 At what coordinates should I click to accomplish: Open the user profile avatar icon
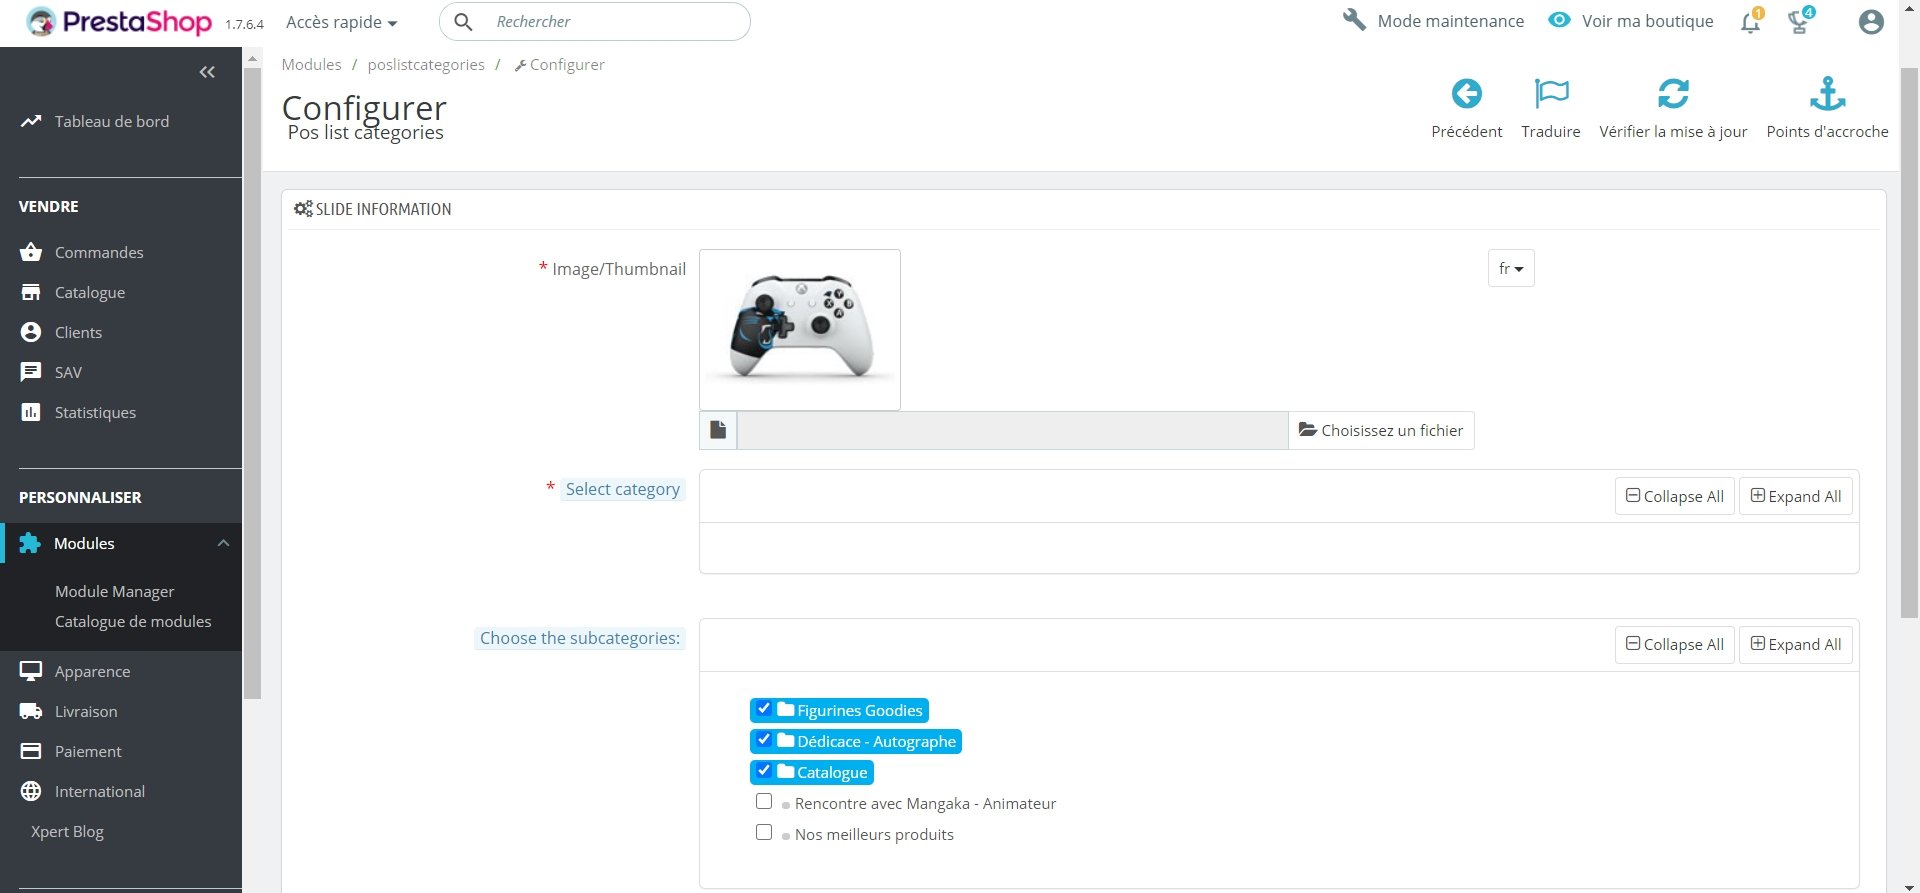[x=1871, y=22]
